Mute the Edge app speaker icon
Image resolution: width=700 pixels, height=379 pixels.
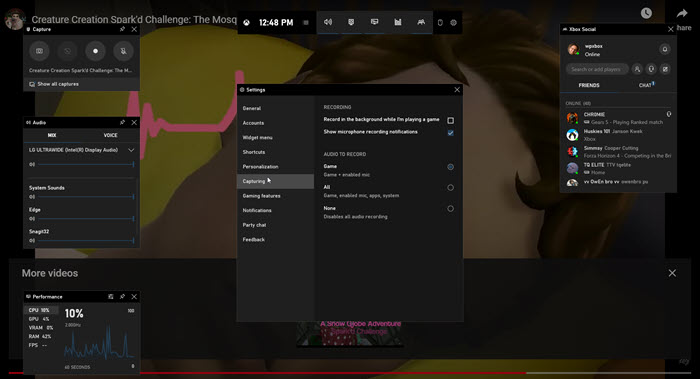[32, 218]
